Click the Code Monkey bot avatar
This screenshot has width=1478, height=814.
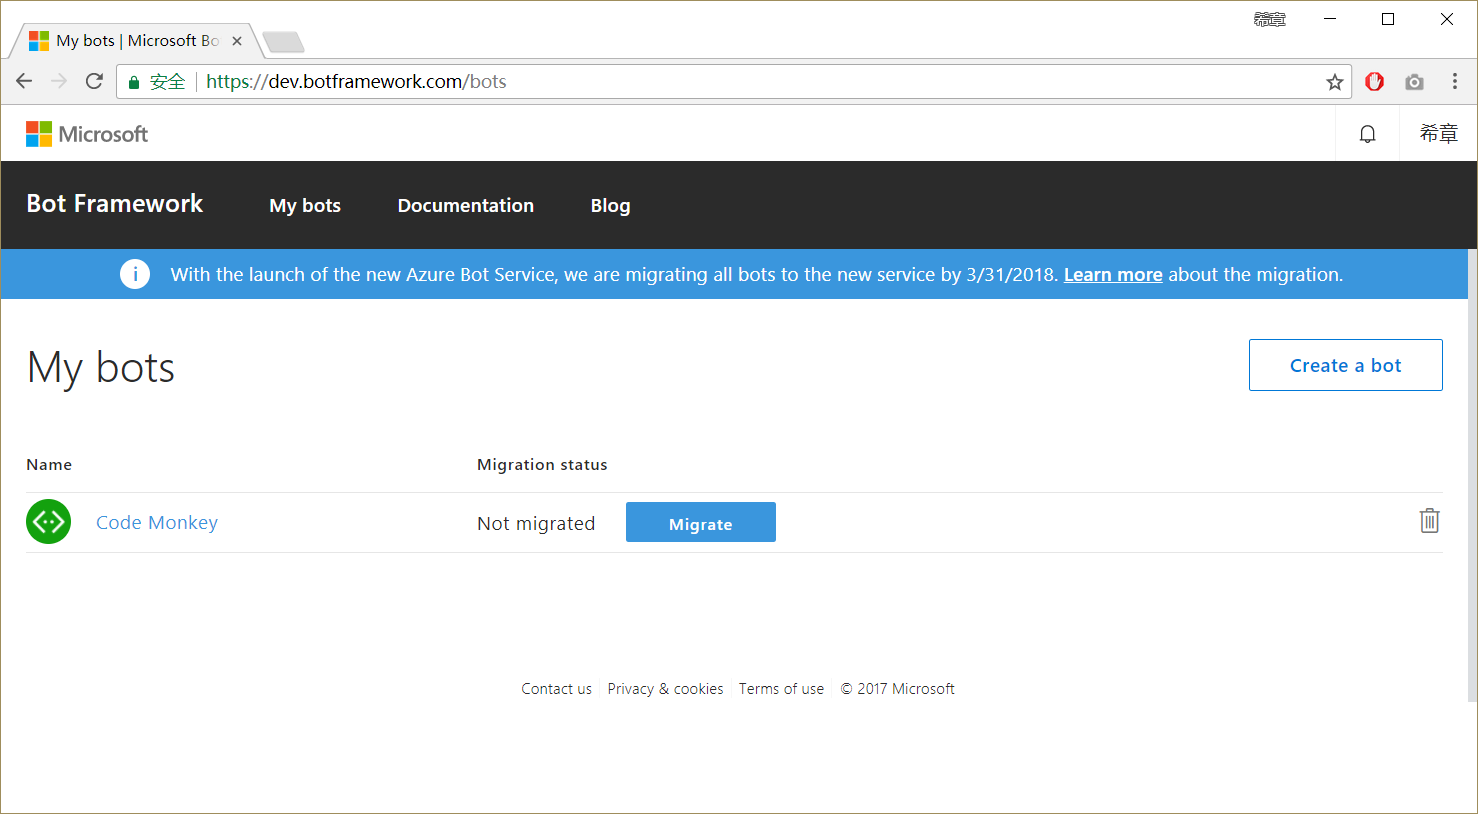click(x=48, y=521)
